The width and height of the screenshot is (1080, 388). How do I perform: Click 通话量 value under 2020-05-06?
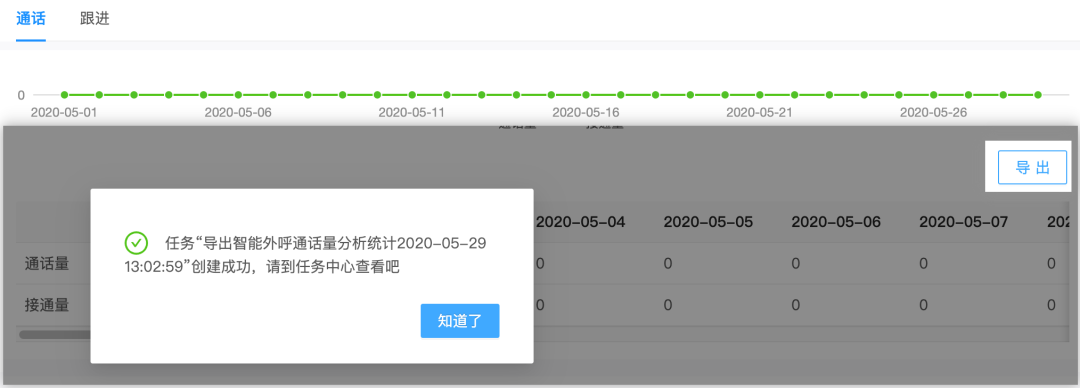click(796, 263)
